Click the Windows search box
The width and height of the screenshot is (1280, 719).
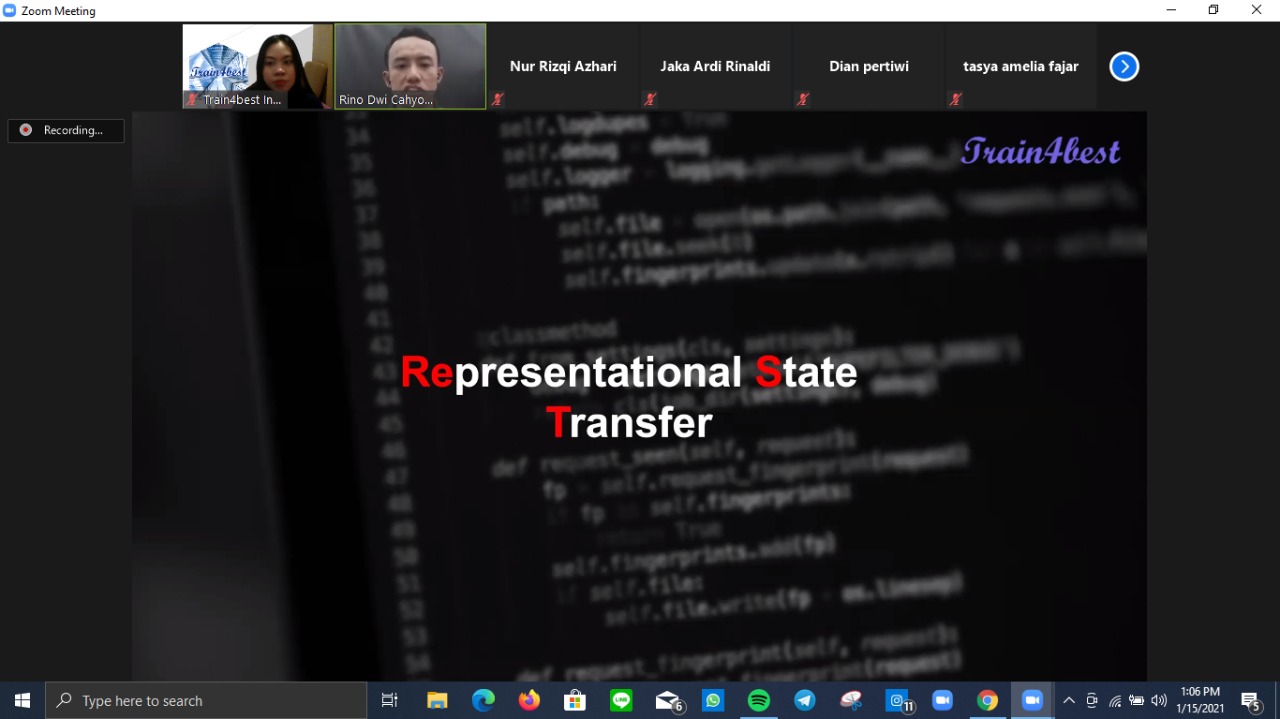click(x=207, y=701)
